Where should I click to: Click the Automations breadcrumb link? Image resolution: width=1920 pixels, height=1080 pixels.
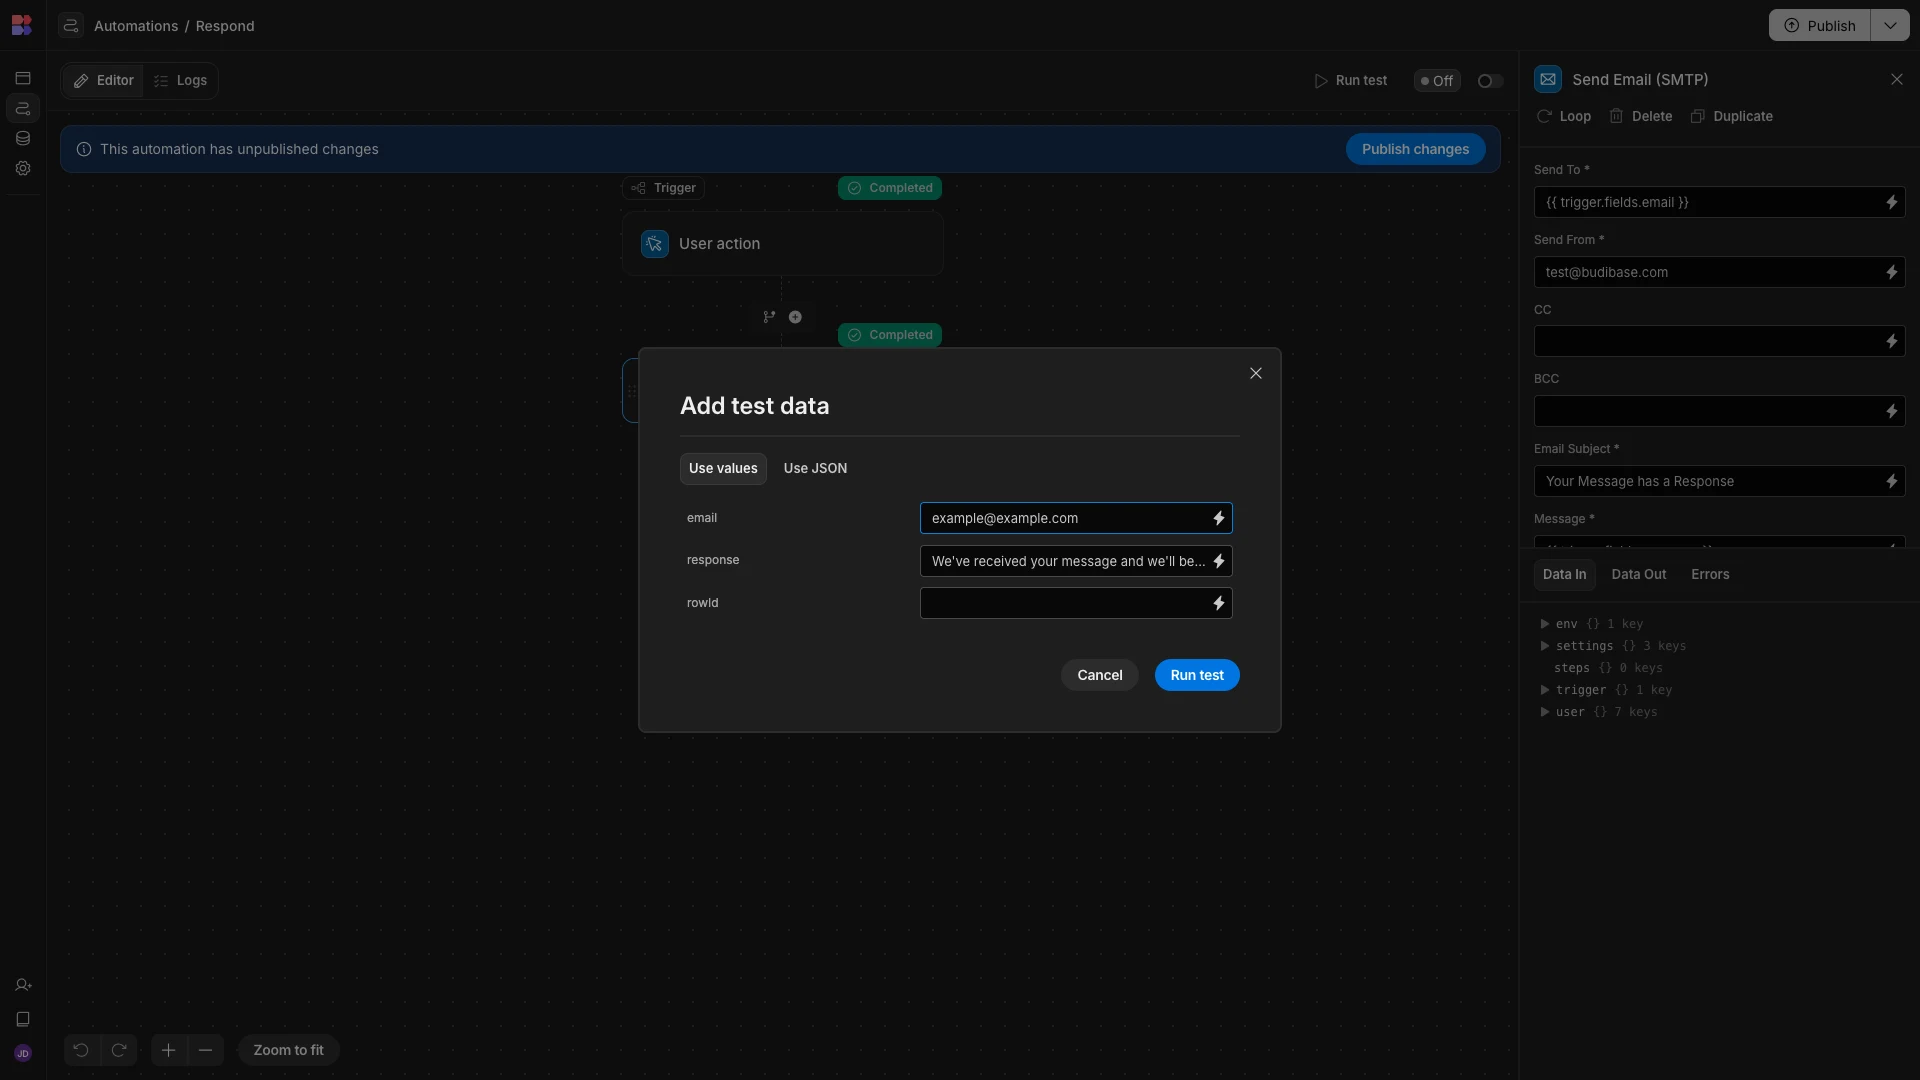tap(136, 26)
